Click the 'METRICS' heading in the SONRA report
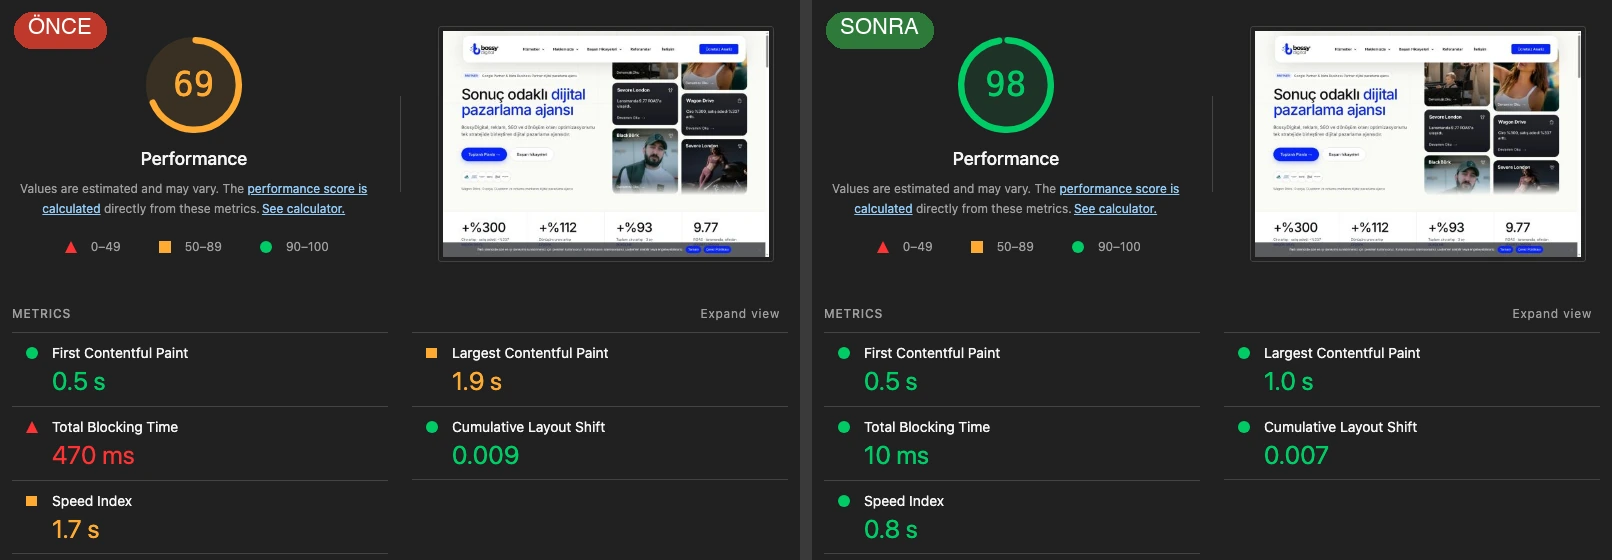The image size is (1612, 560). [853, 314]
